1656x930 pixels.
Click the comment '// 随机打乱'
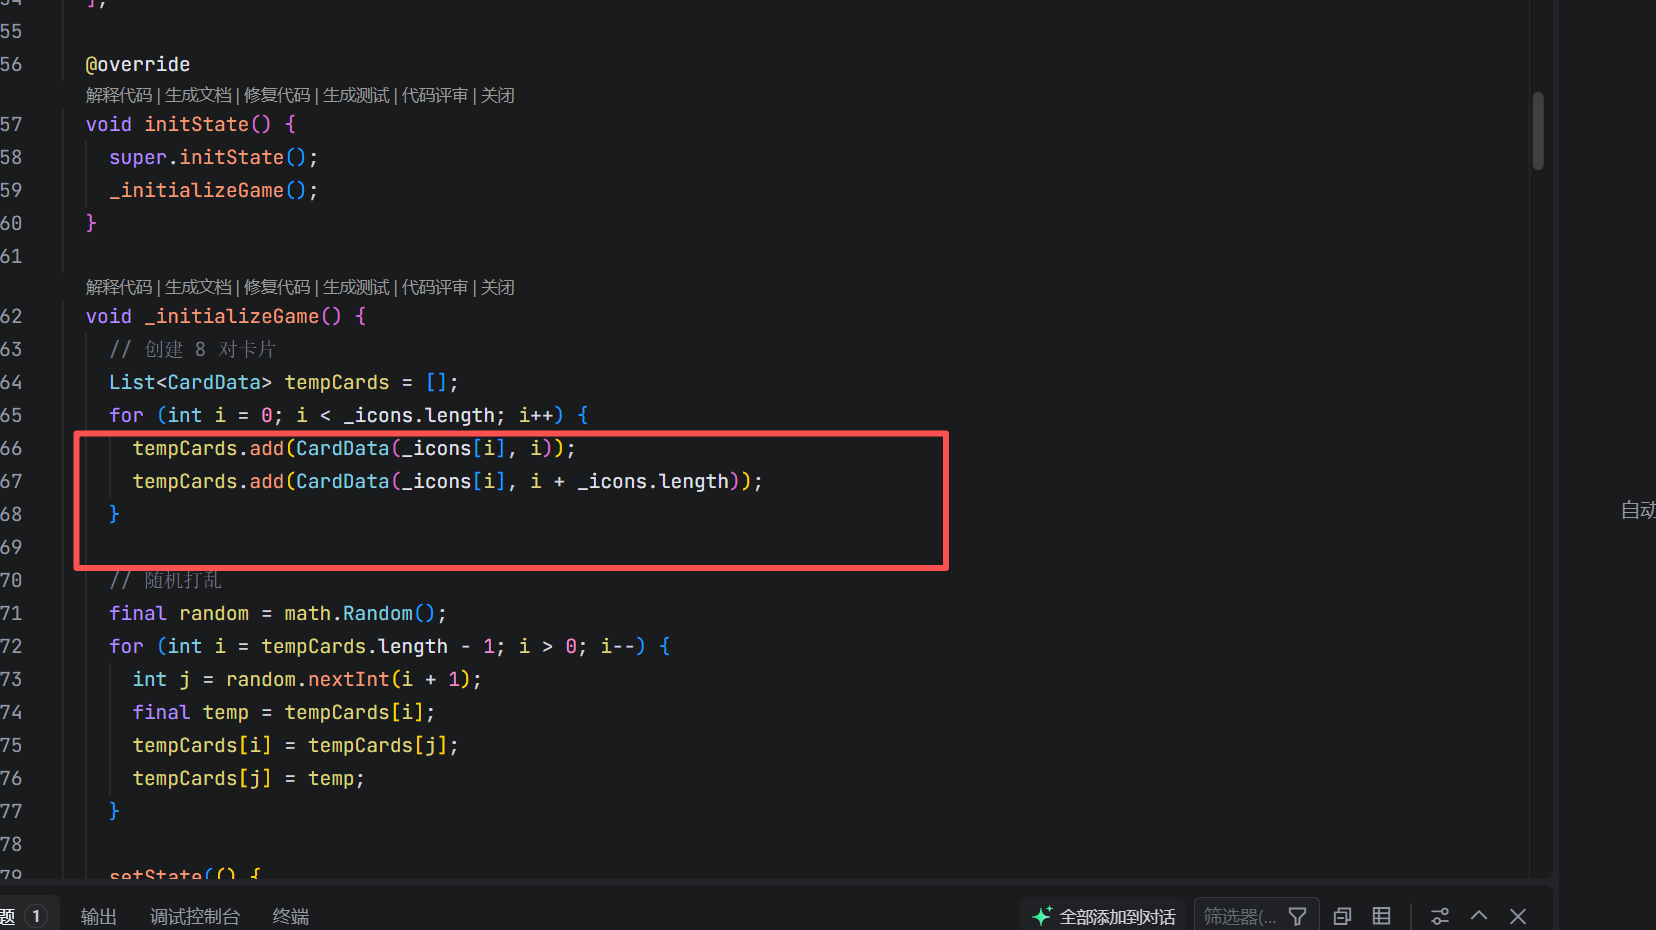166,580
